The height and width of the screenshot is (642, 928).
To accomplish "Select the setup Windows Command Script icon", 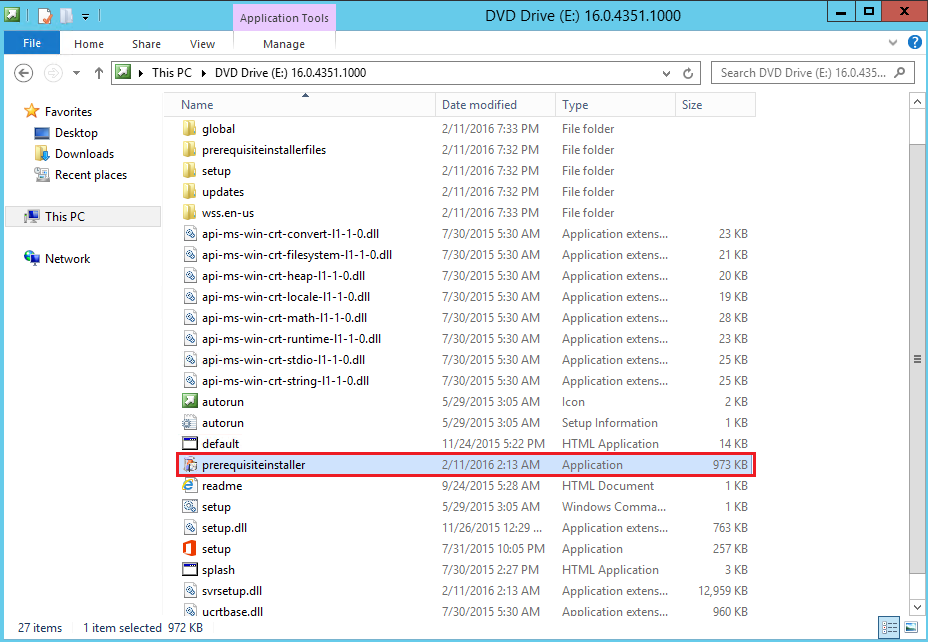I will tap(189, 506).
